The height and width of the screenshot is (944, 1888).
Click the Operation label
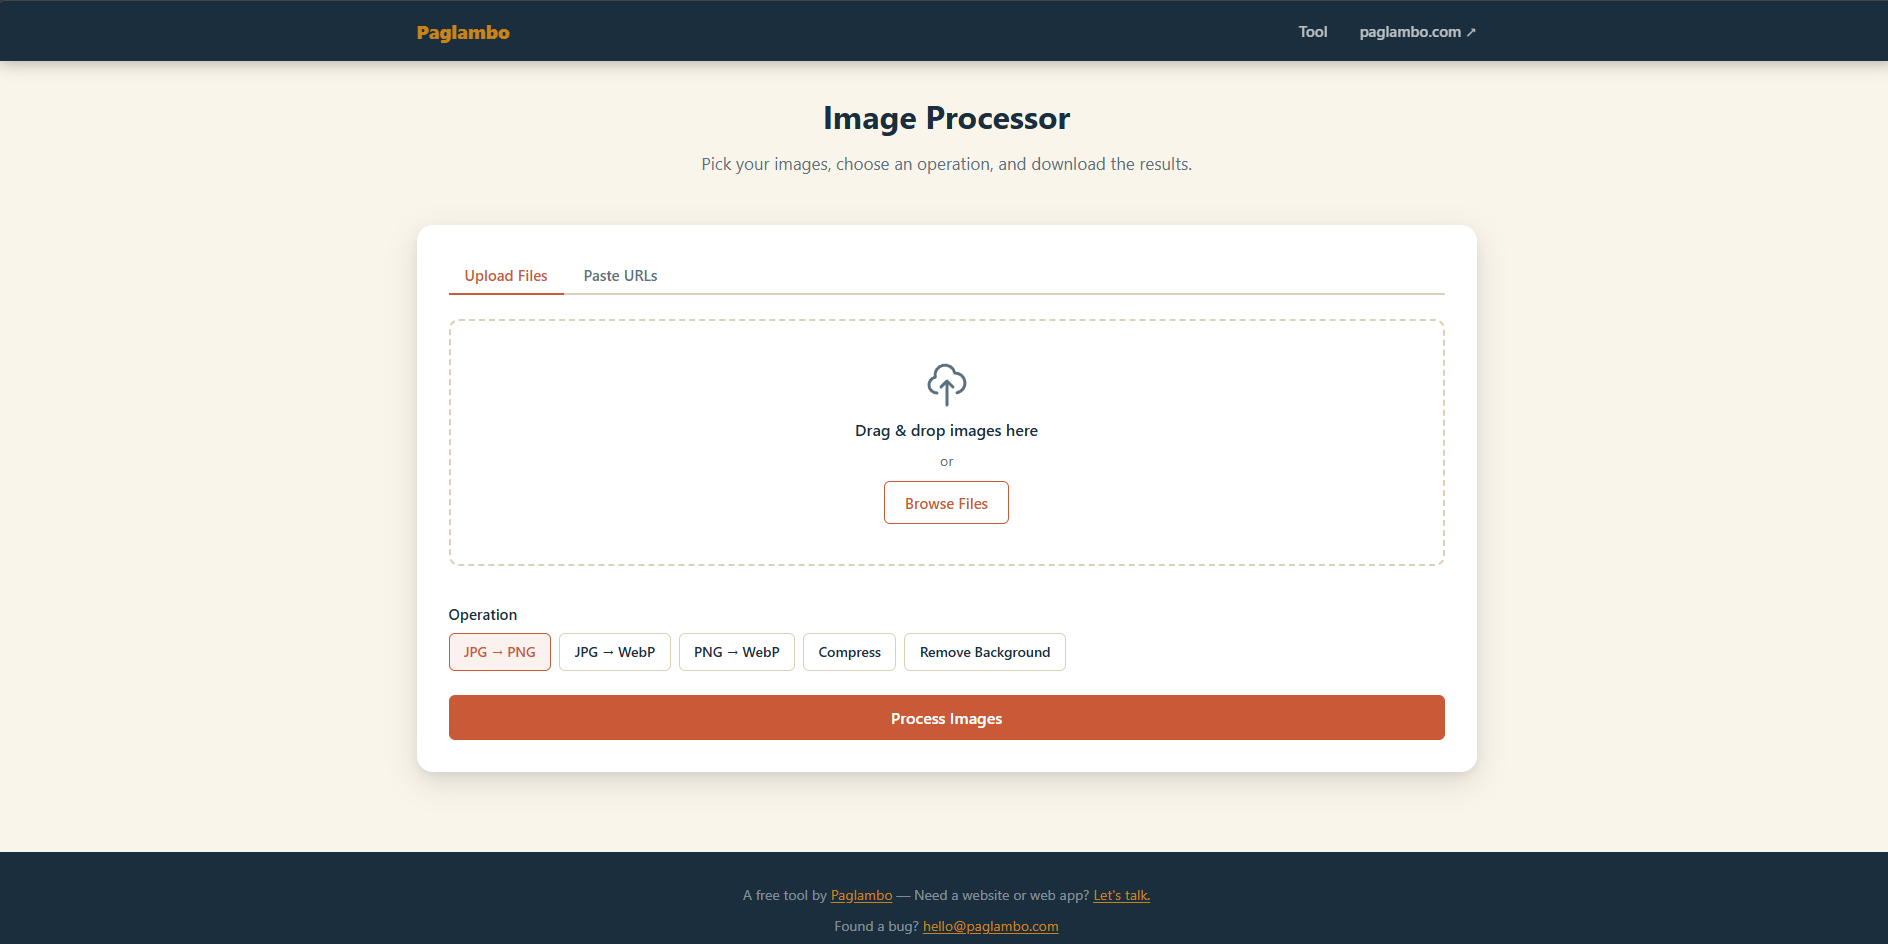click(483, 614)
